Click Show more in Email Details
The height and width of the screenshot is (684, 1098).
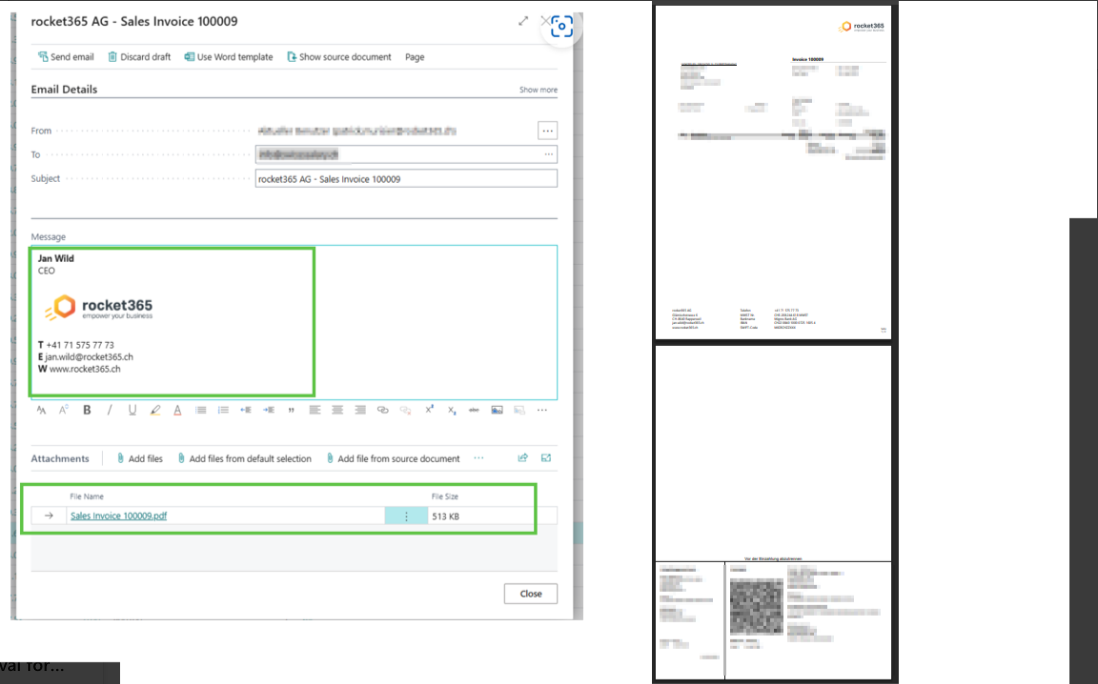click(538, 90)
